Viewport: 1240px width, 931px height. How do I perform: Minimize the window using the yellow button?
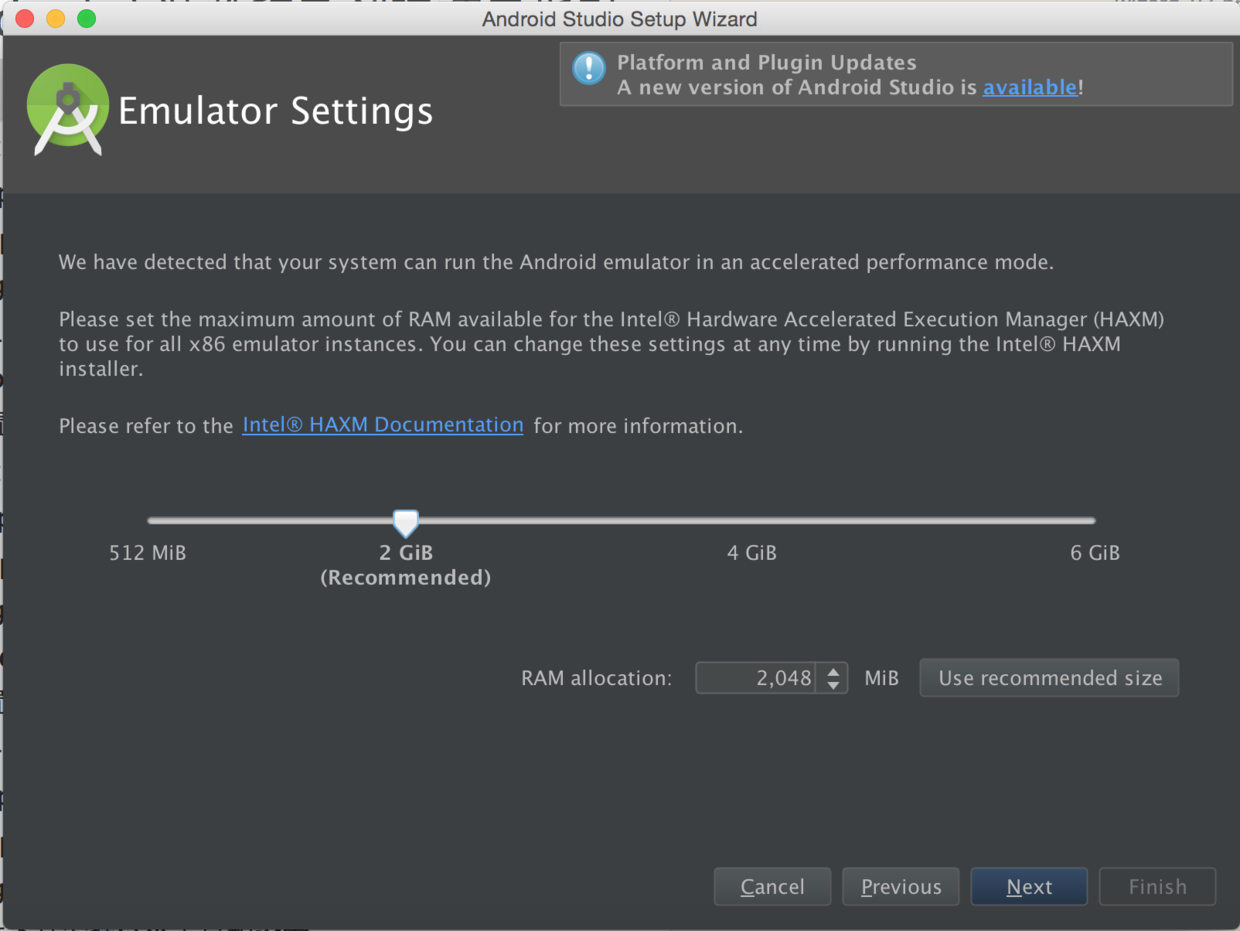56,18
